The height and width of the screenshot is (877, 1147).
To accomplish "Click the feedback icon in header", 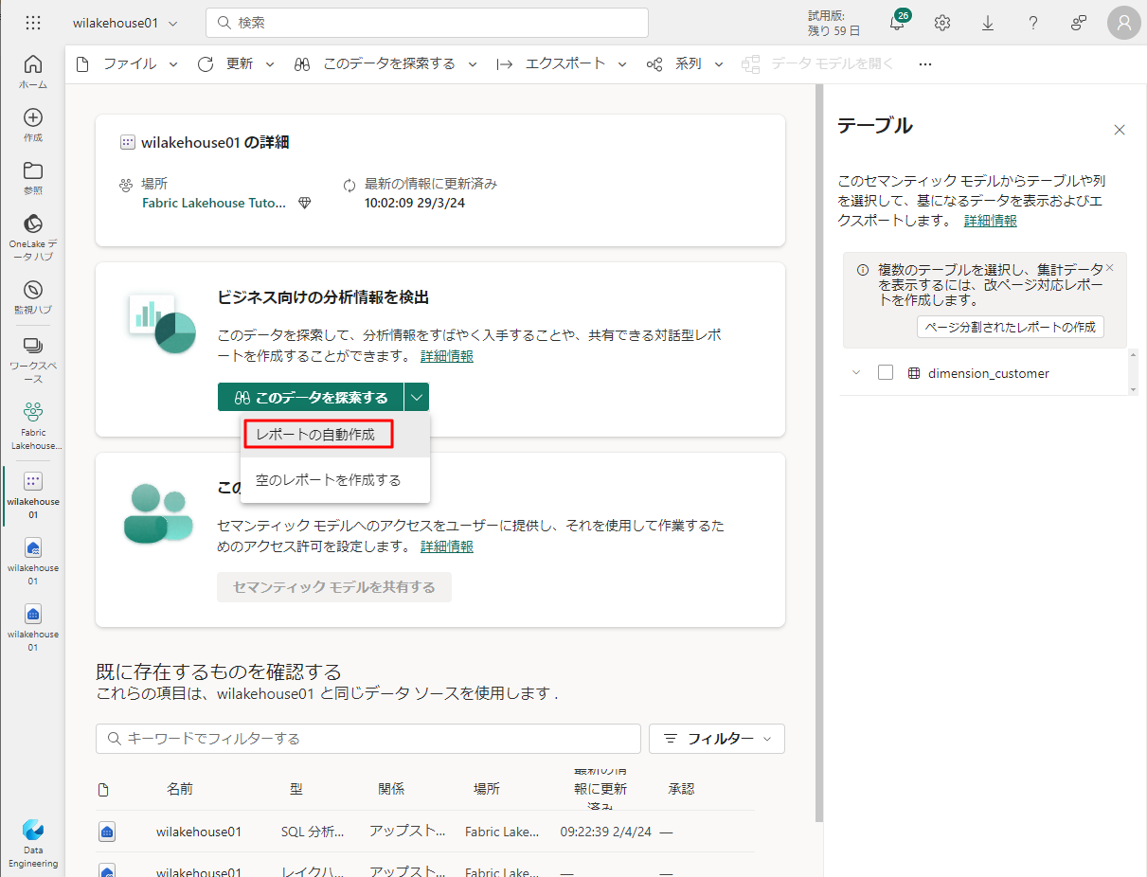I will tap(1078, 23).
